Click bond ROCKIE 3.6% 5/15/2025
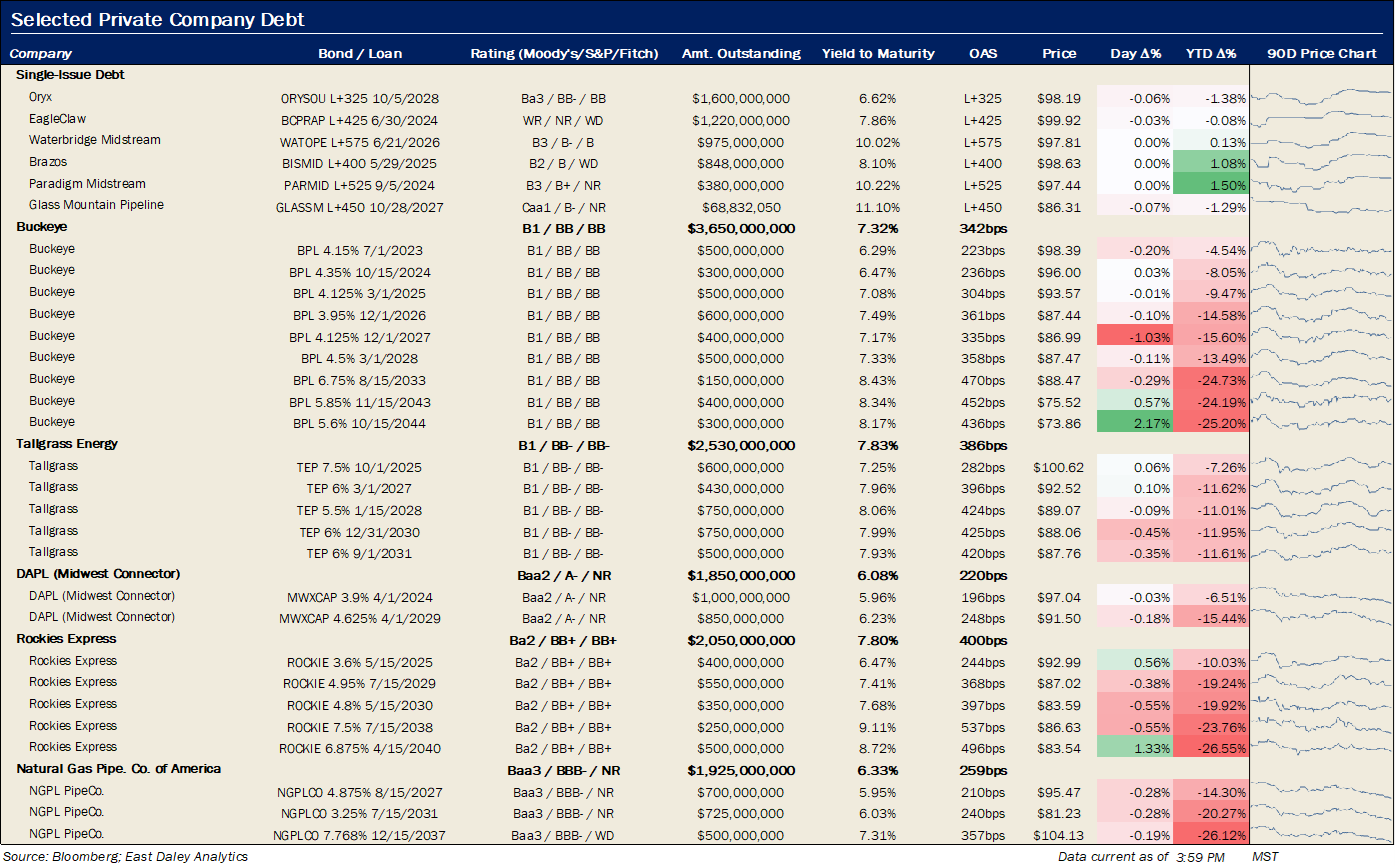This screenshot has height=867, width=1395. click(360, 662)
